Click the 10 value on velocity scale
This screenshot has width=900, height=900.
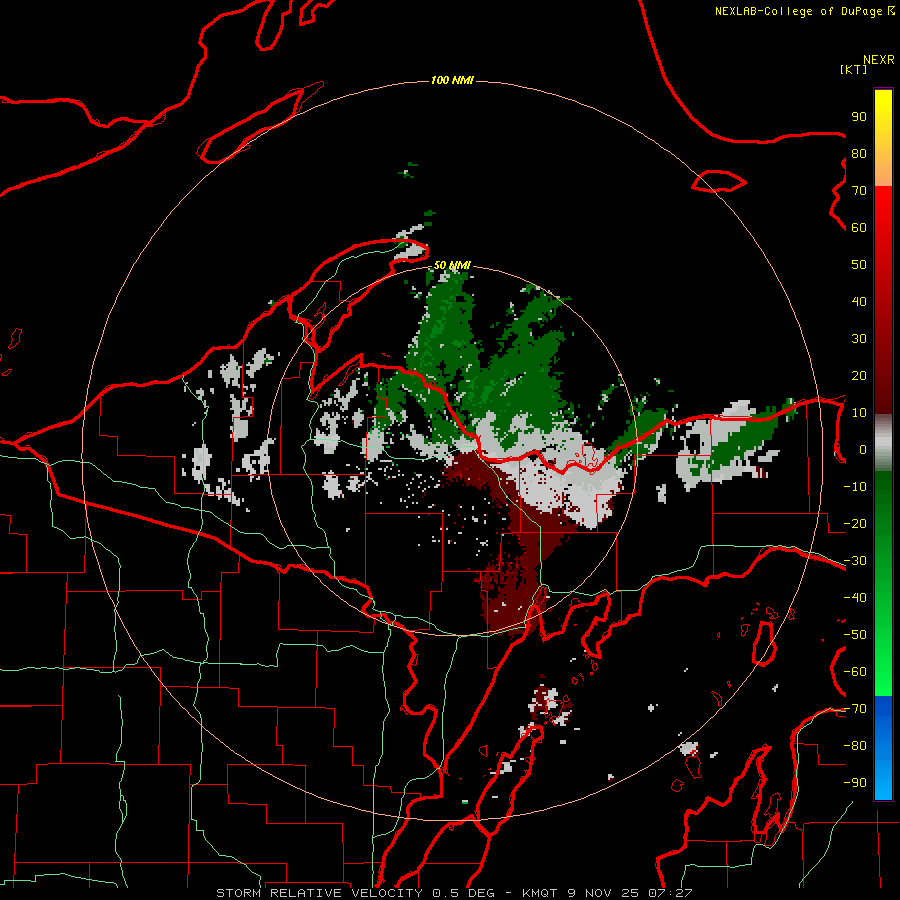click(859, 413)
